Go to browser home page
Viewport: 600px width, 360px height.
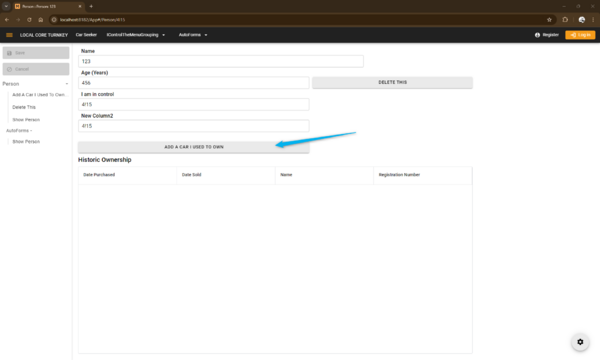coord(41,20)
